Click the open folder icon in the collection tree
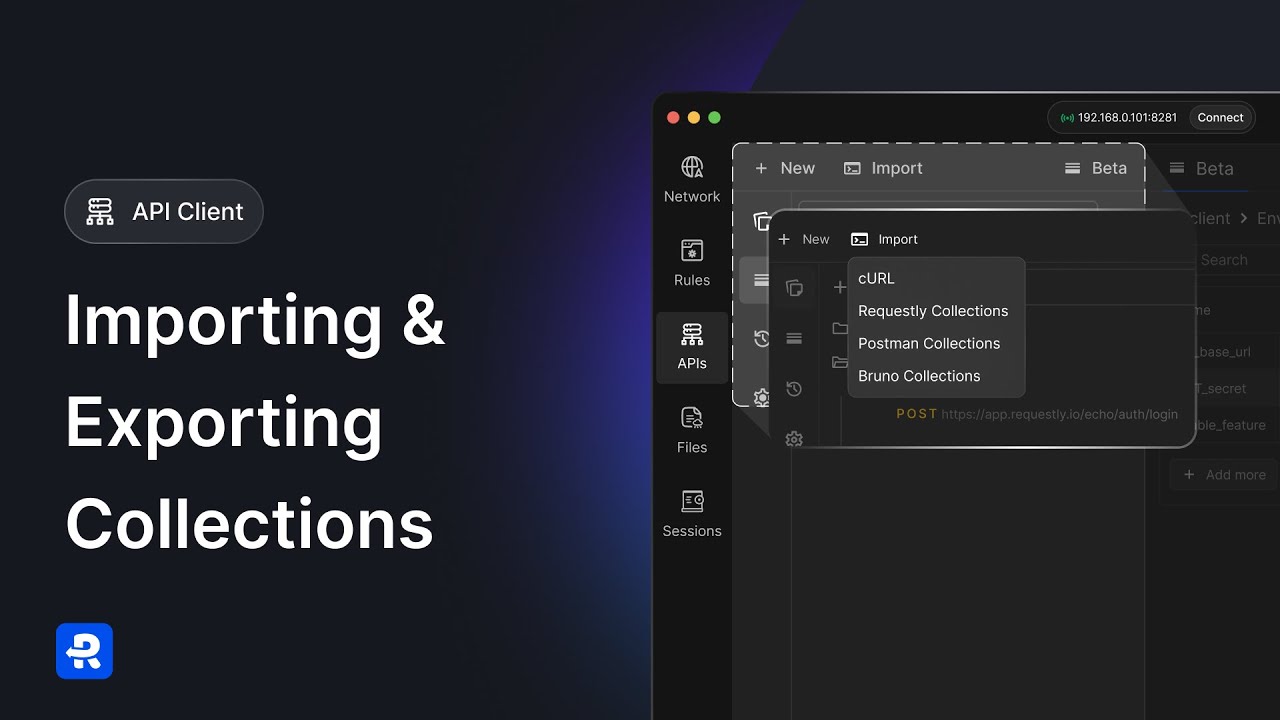 click(840, 361)
